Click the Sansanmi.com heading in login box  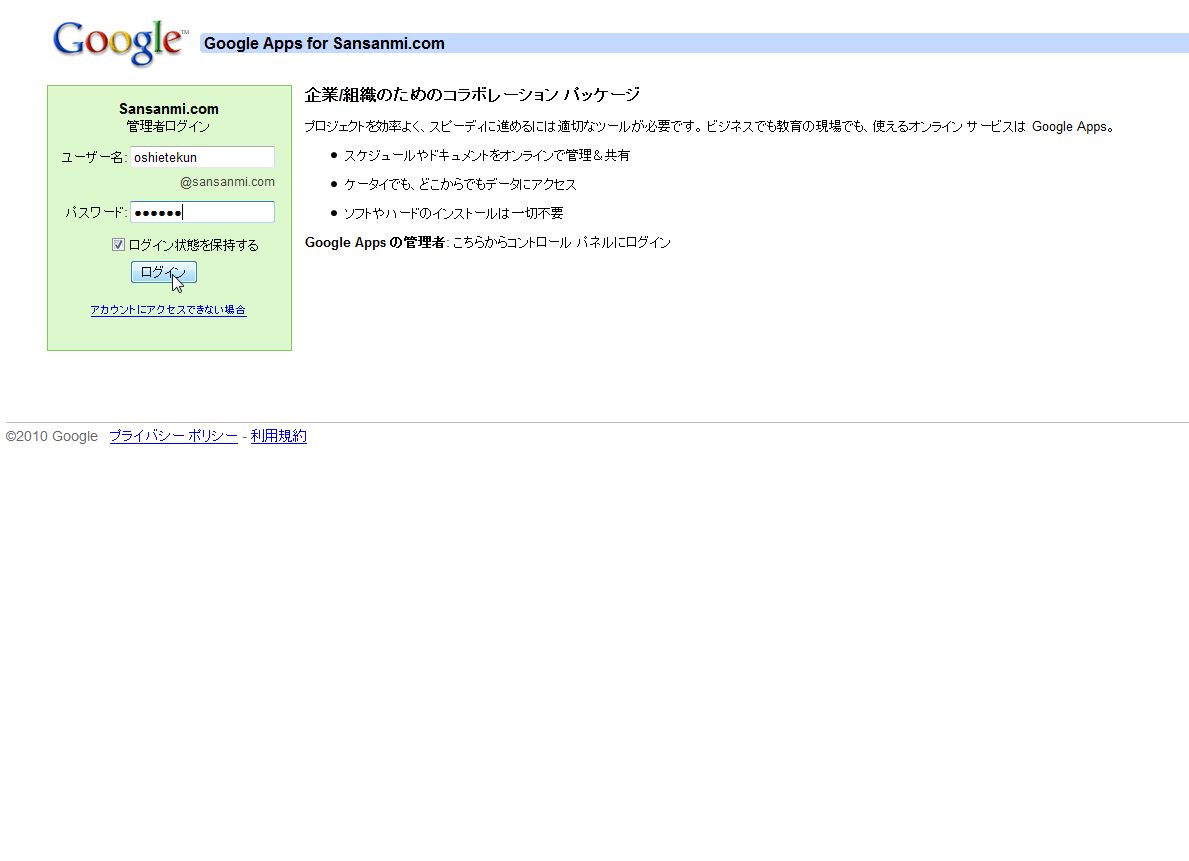coord(169,108)
